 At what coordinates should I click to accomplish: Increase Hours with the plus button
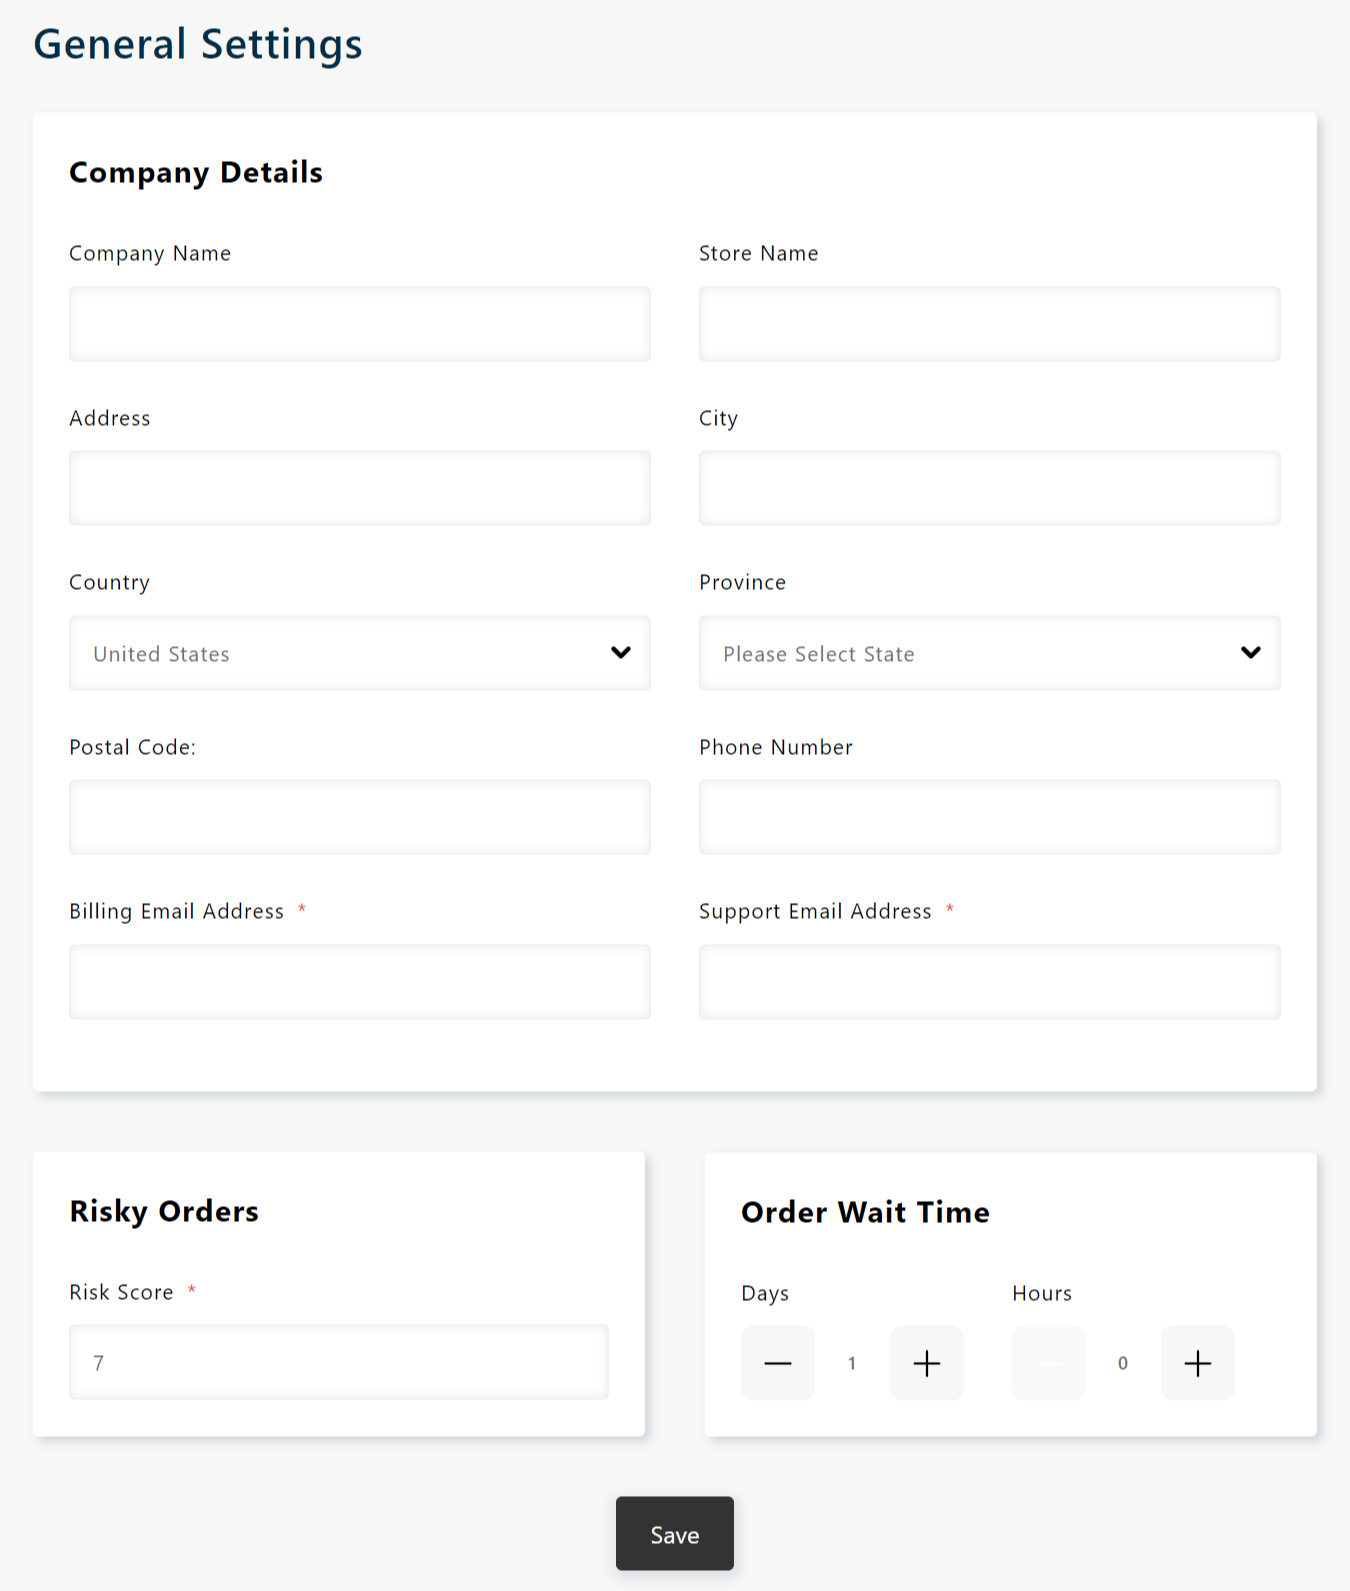1197,1363
